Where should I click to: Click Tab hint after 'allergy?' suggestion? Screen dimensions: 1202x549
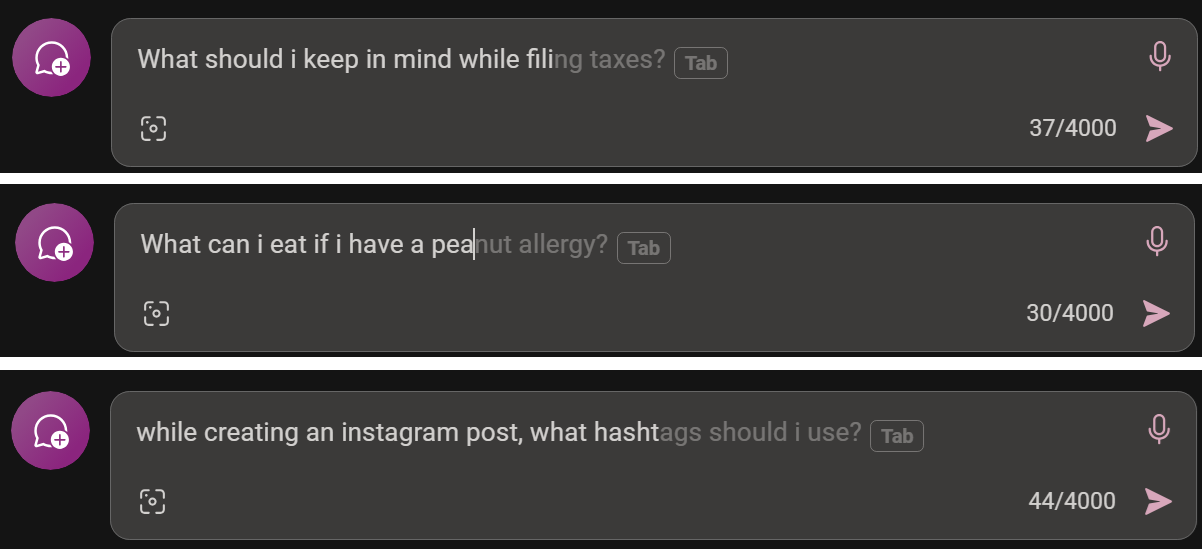click(644, 248)
